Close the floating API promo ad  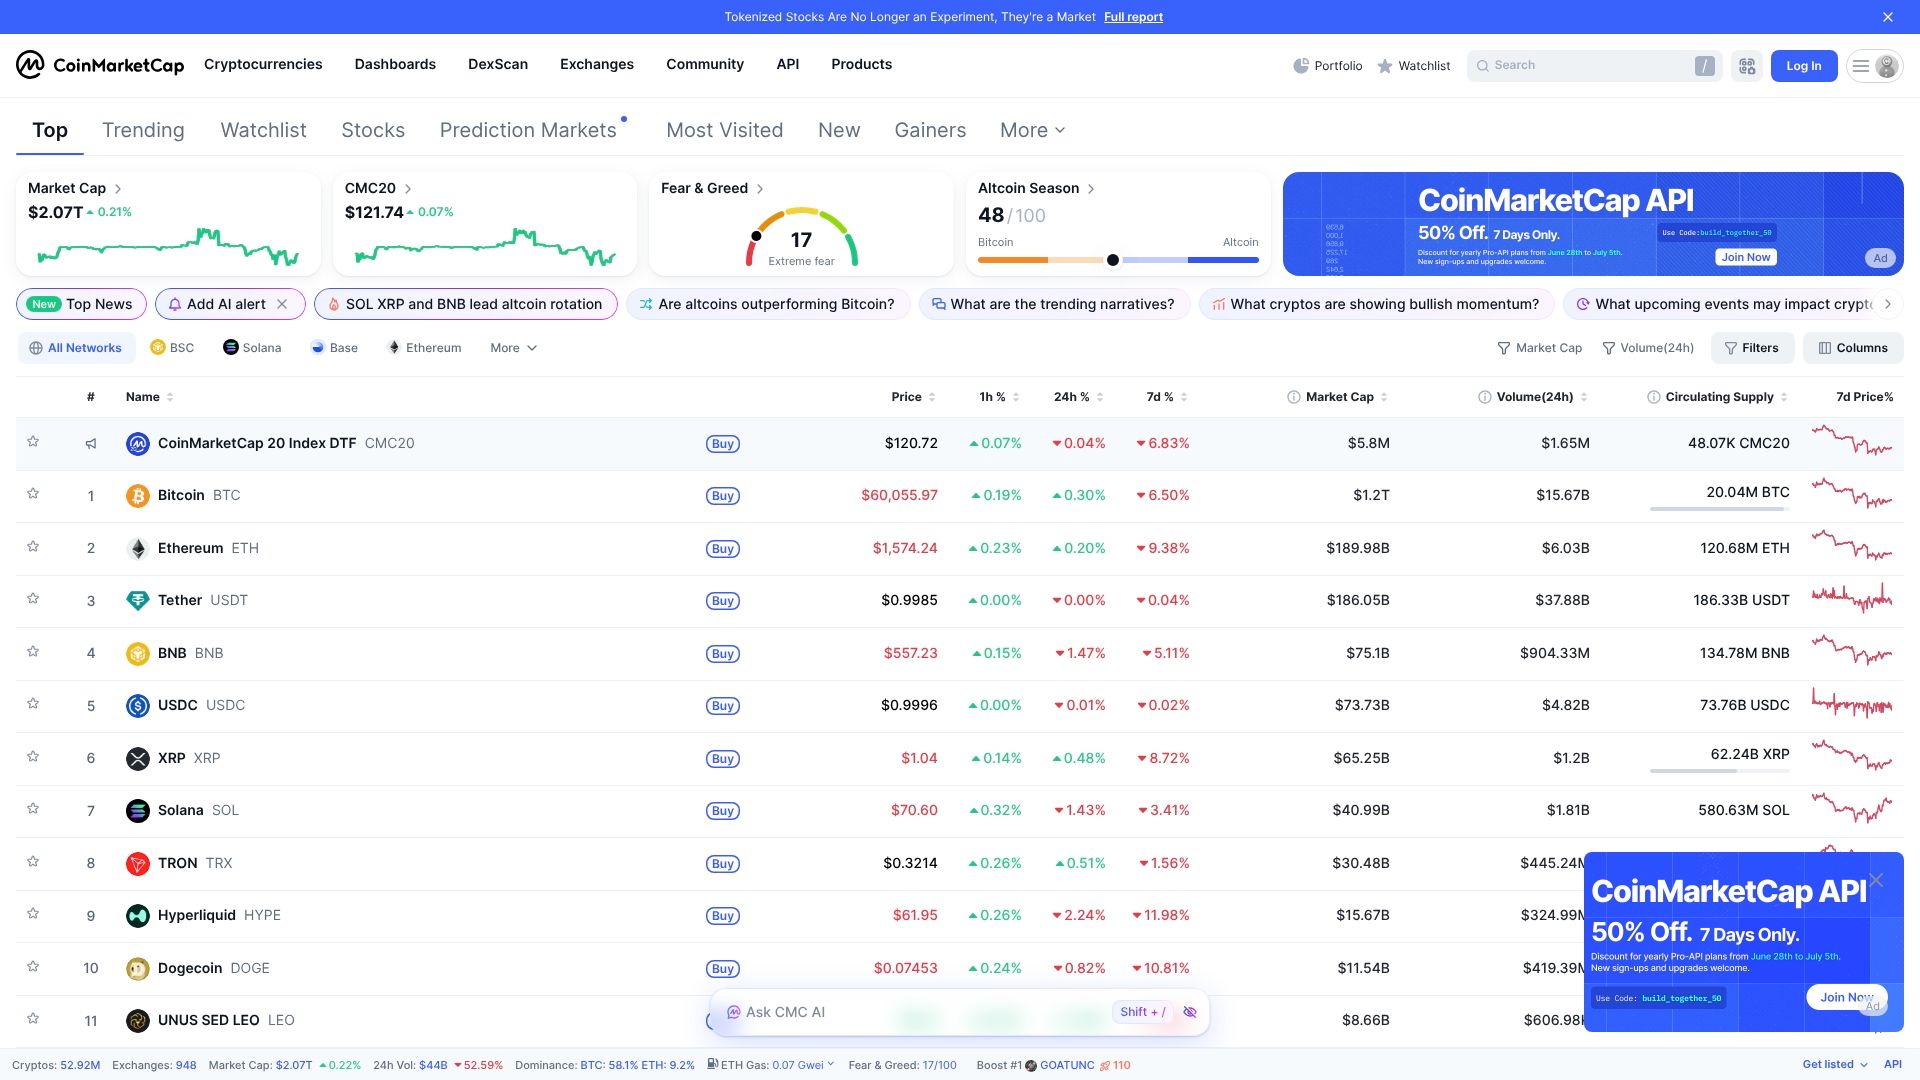click(x=1876, y=880)
